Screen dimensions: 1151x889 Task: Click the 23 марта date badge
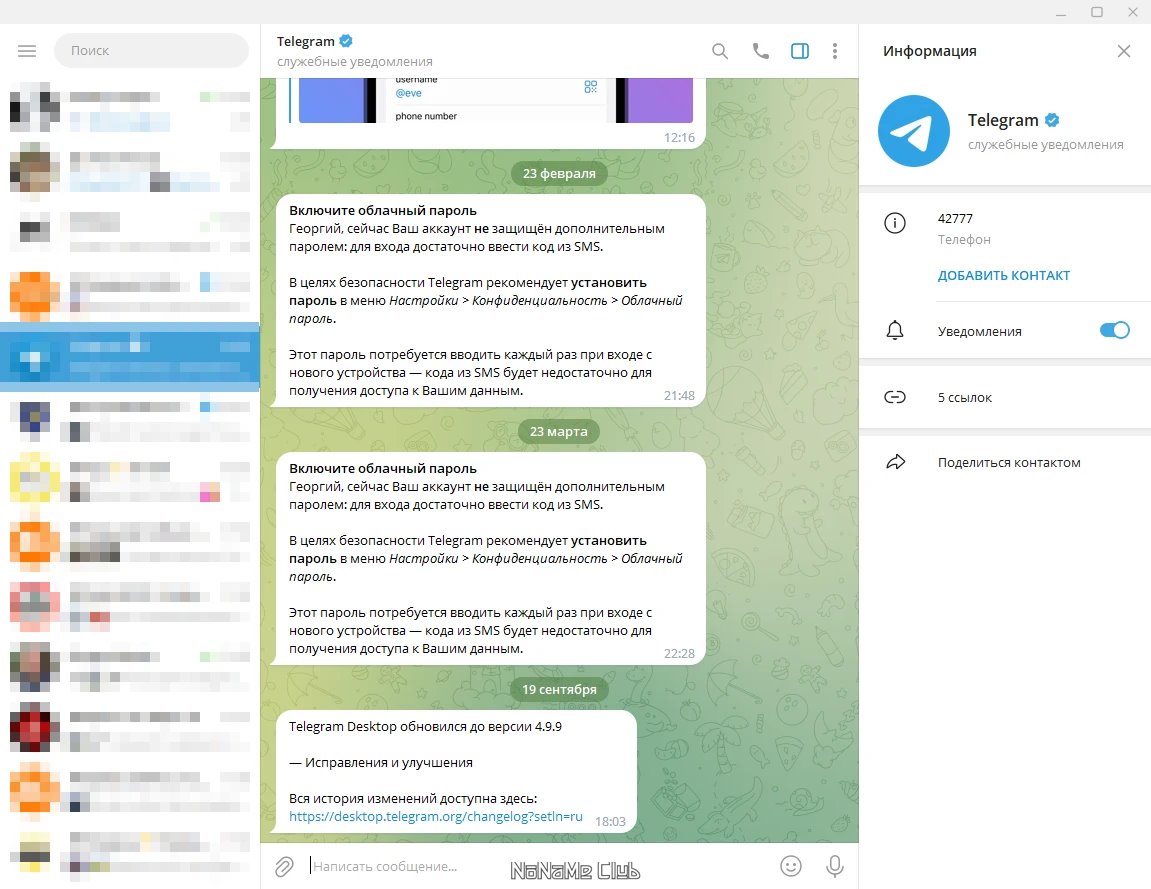pyautogui.click(x=559, y=431)
